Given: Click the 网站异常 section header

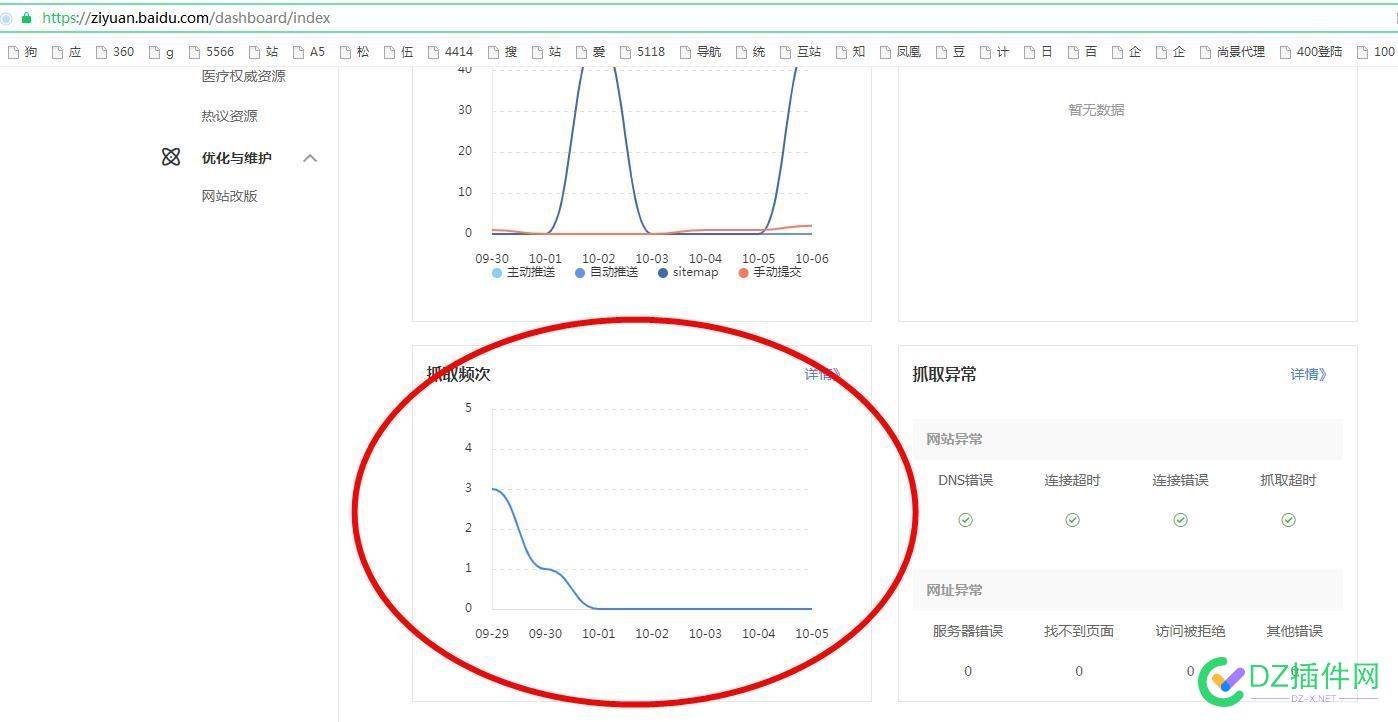Looking at the screenshot, I should pyautogui.click(x=1127, y=439).
